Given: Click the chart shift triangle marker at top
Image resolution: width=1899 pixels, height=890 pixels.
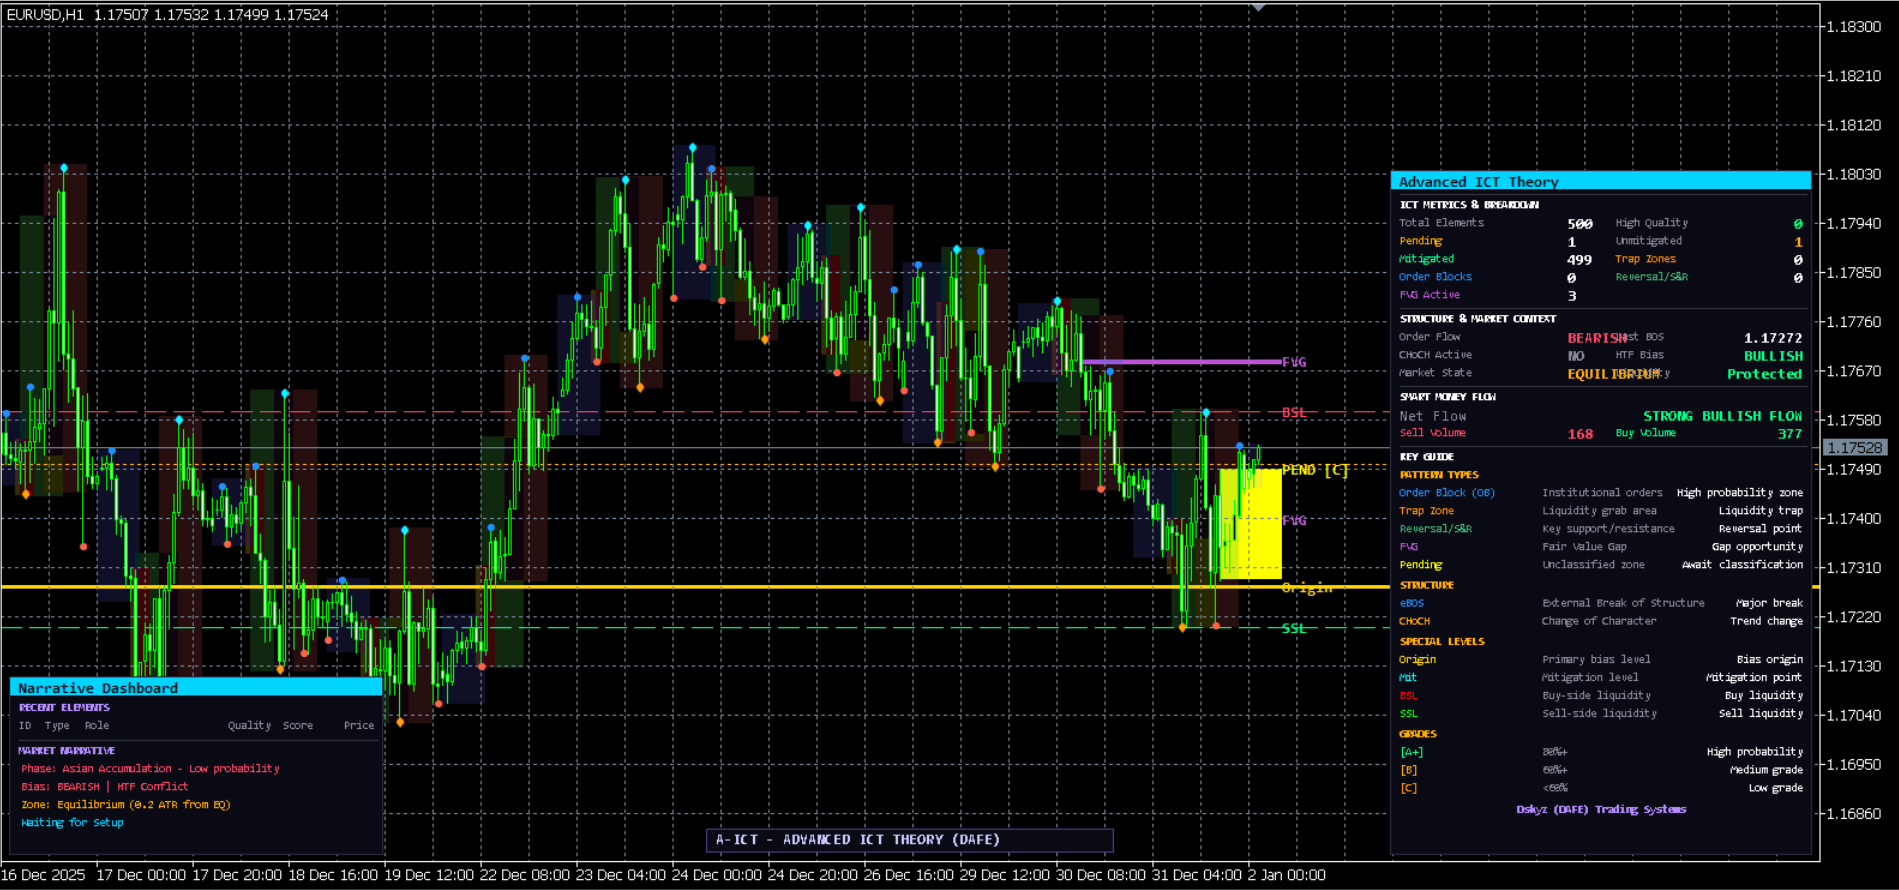Looking at the screenshot, I should 1259,7.
